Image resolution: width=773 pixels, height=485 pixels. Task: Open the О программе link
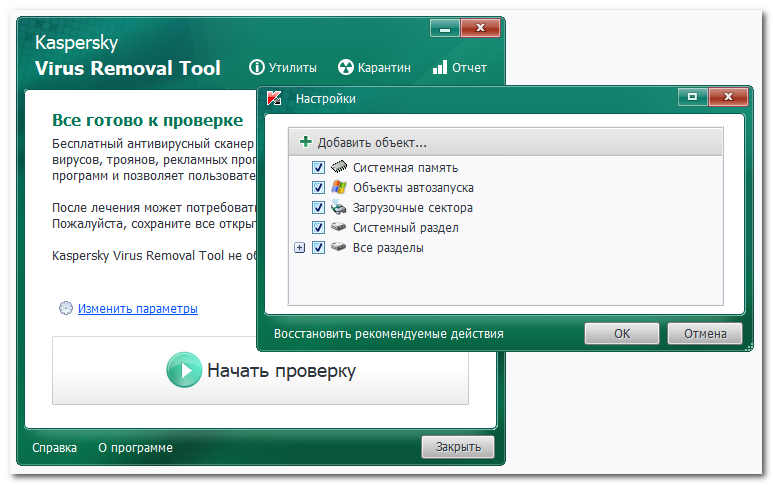(x=135, y=448)
